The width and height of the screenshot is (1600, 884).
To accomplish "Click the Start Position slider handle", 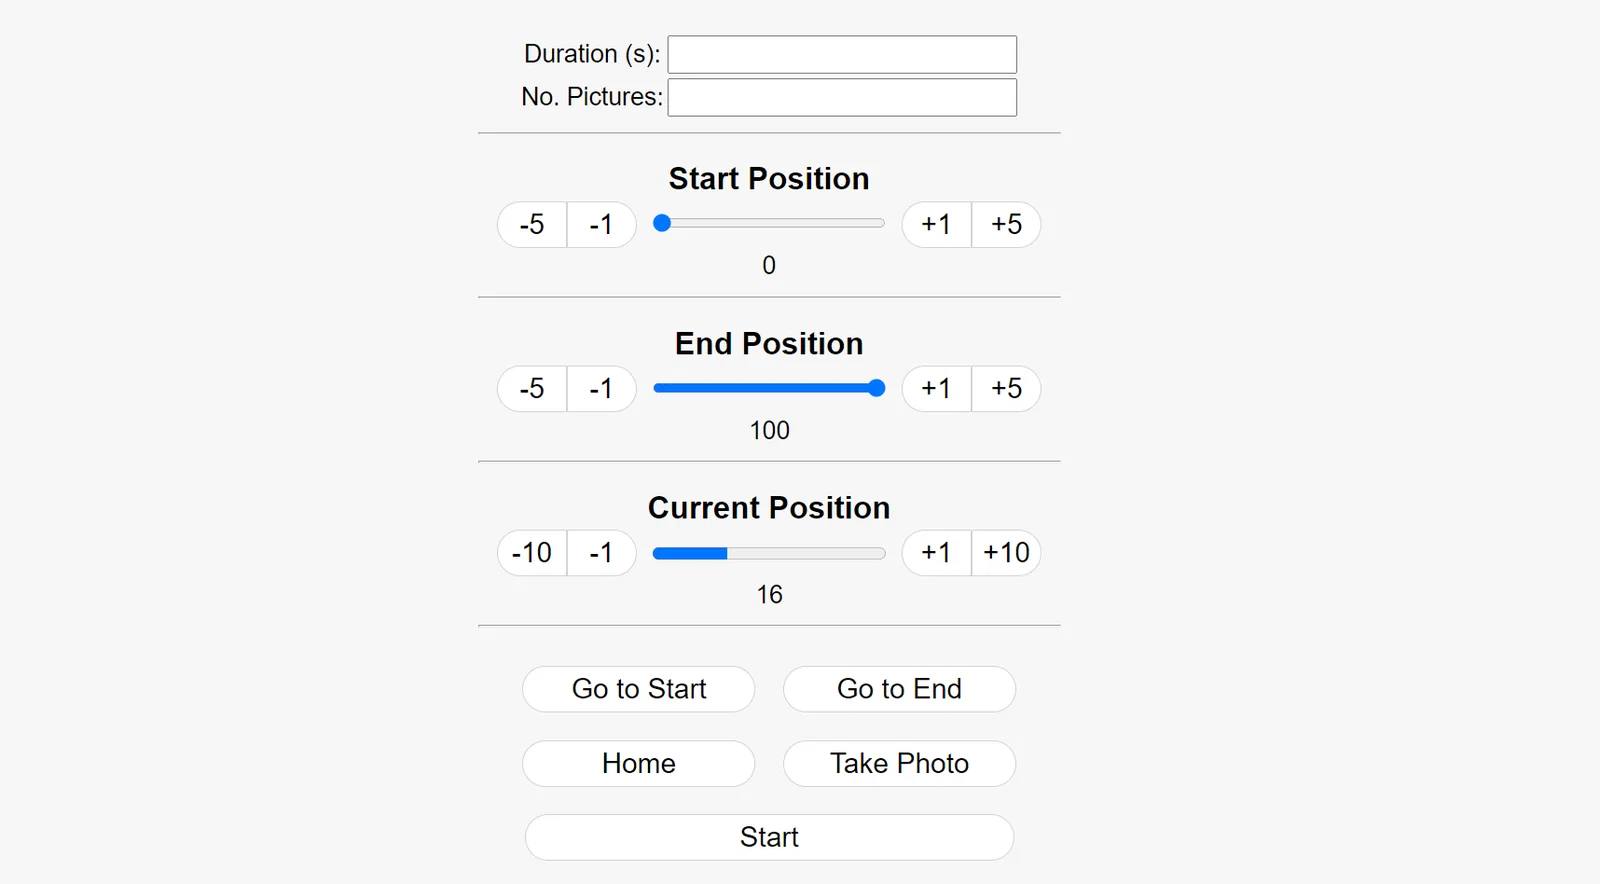I will [x=662, y=224].
